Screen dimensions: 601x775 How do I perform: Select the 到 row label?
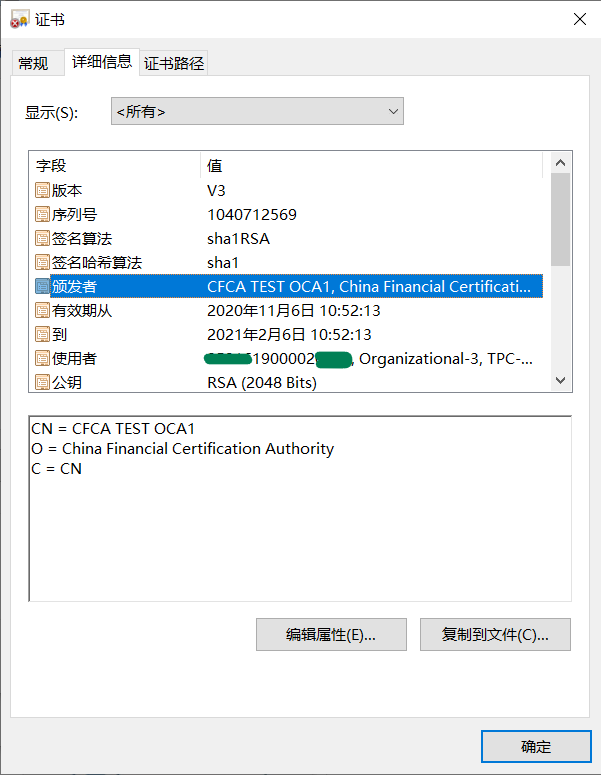click(59, 334)
